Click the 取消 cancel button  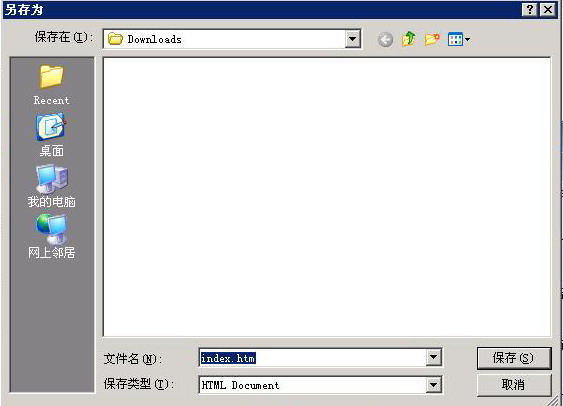click(514, 385)
